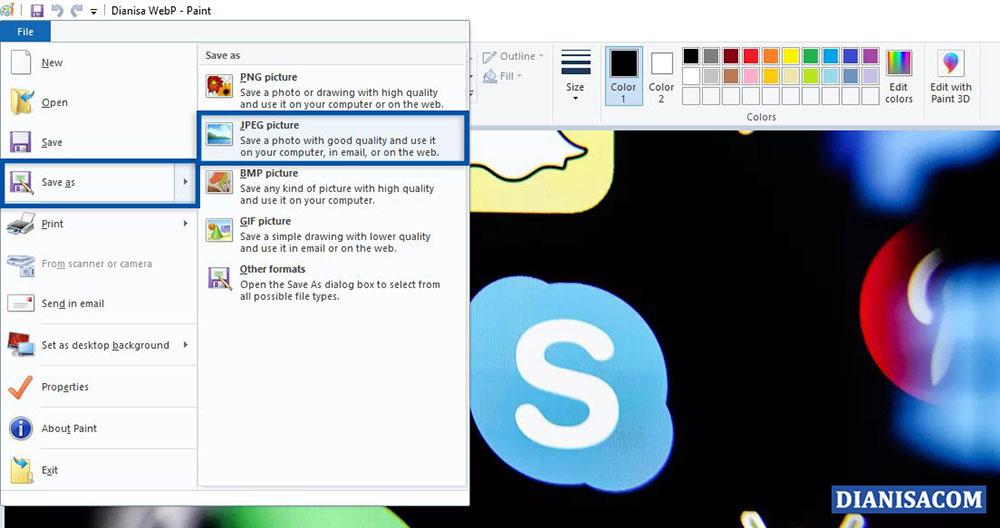Screen dimensions: 1000x528
Task: Choose Exit menu entry
Action: pyautogui.click(x=99, y=471)
